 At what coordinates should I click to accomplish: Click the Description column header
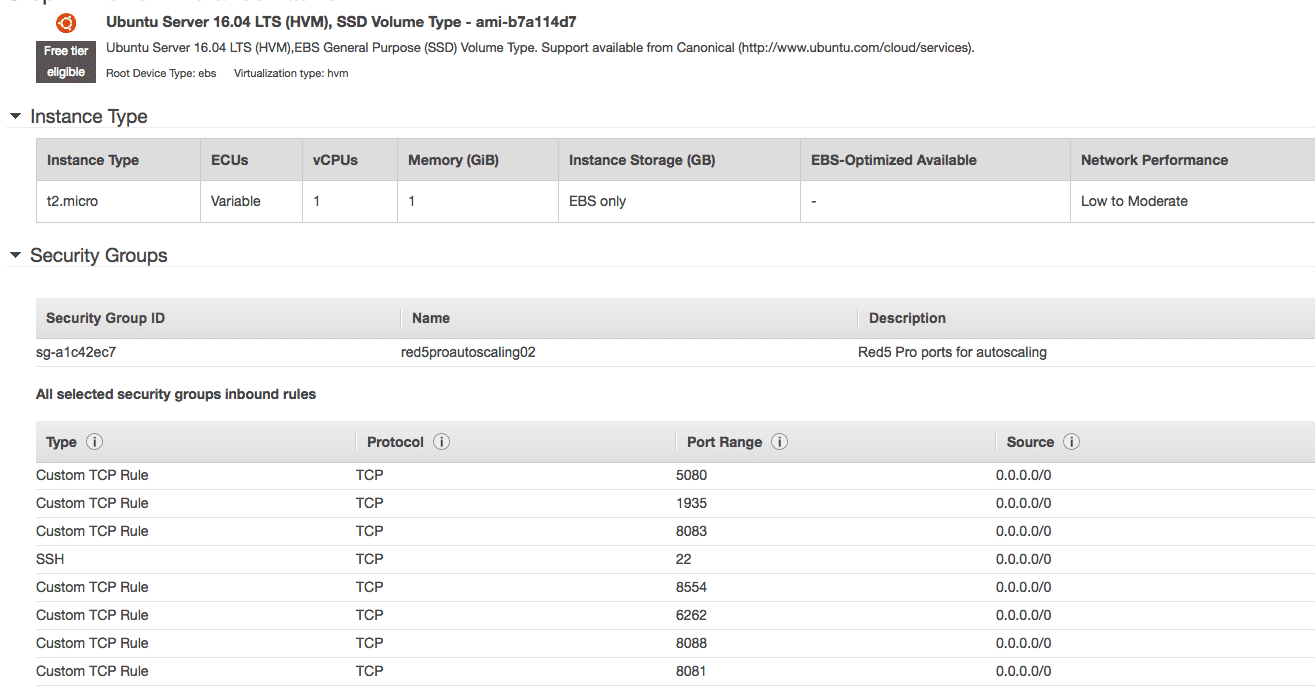907,318
